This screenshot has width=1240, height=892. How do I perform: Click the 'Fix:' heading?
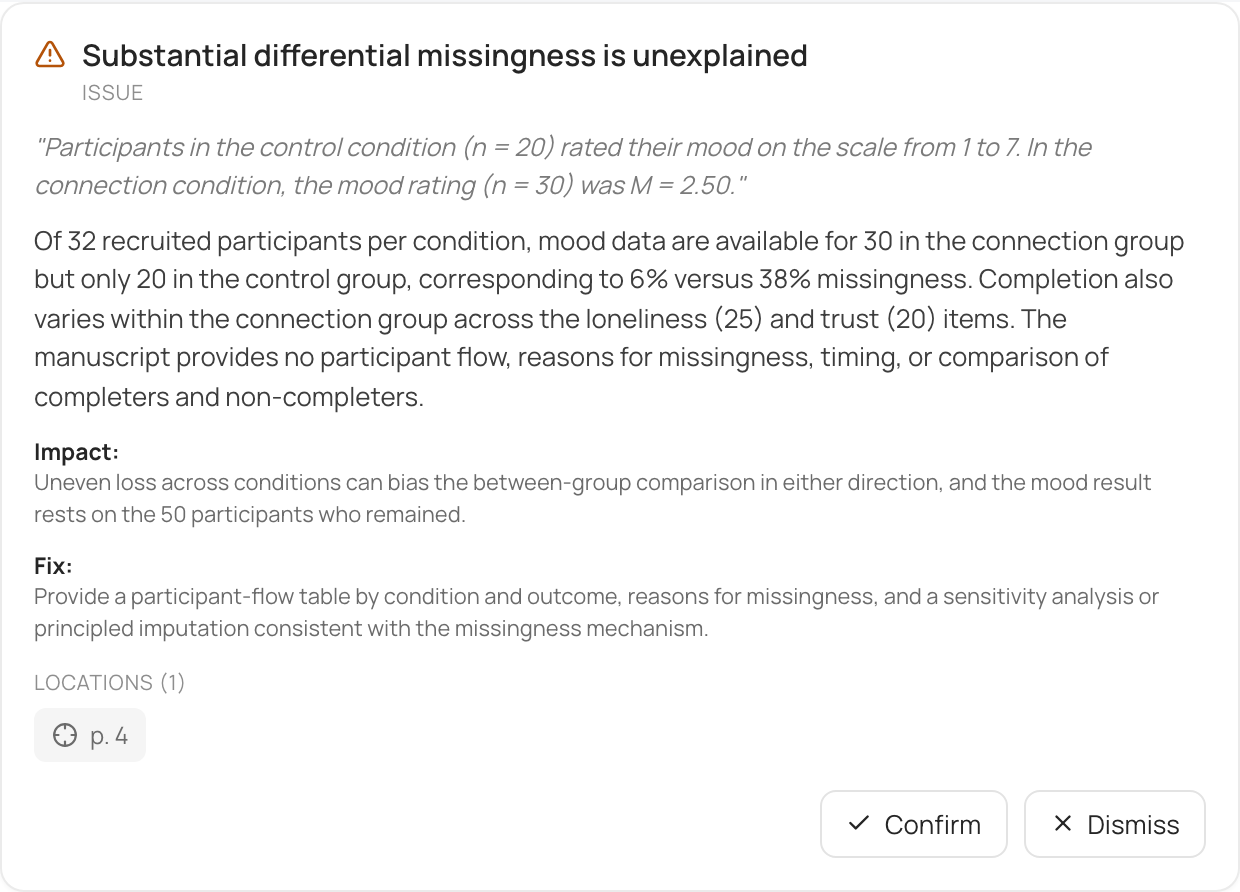click(54, 566)
